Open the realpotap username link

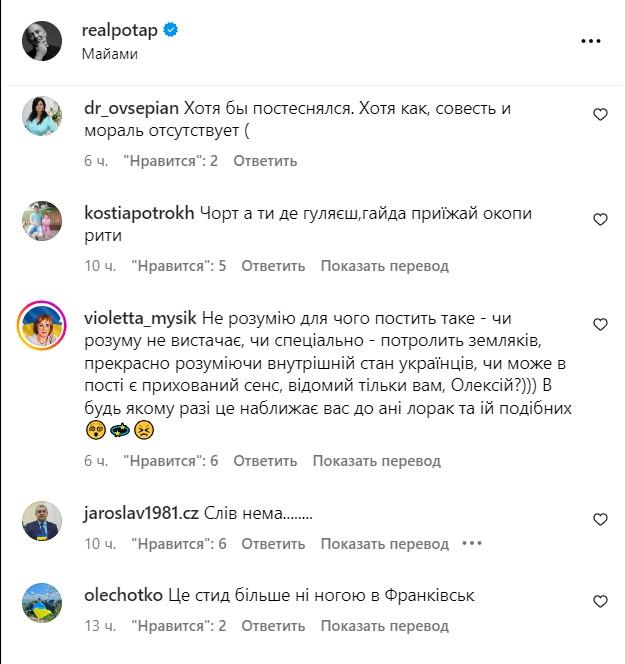pos(120,31)
